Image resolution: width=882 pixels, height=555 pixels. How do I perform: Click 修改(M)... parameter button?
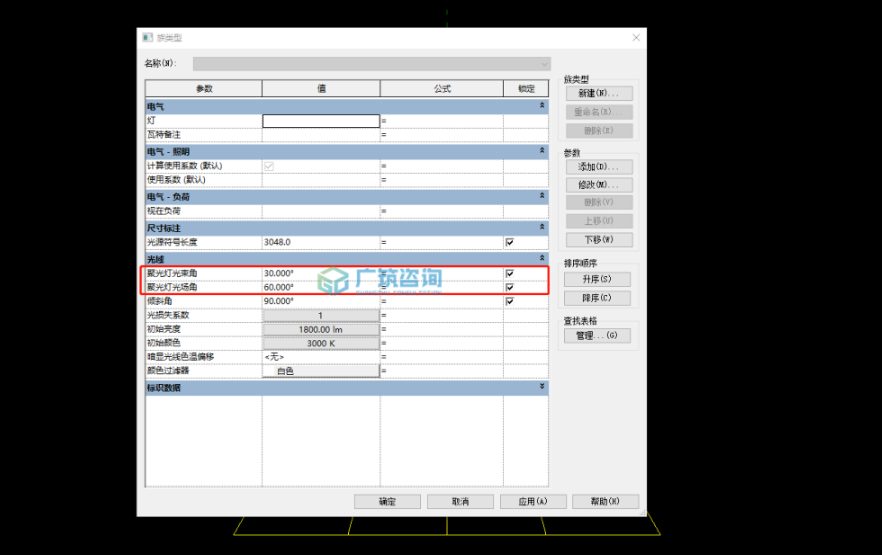pos(599,185)
